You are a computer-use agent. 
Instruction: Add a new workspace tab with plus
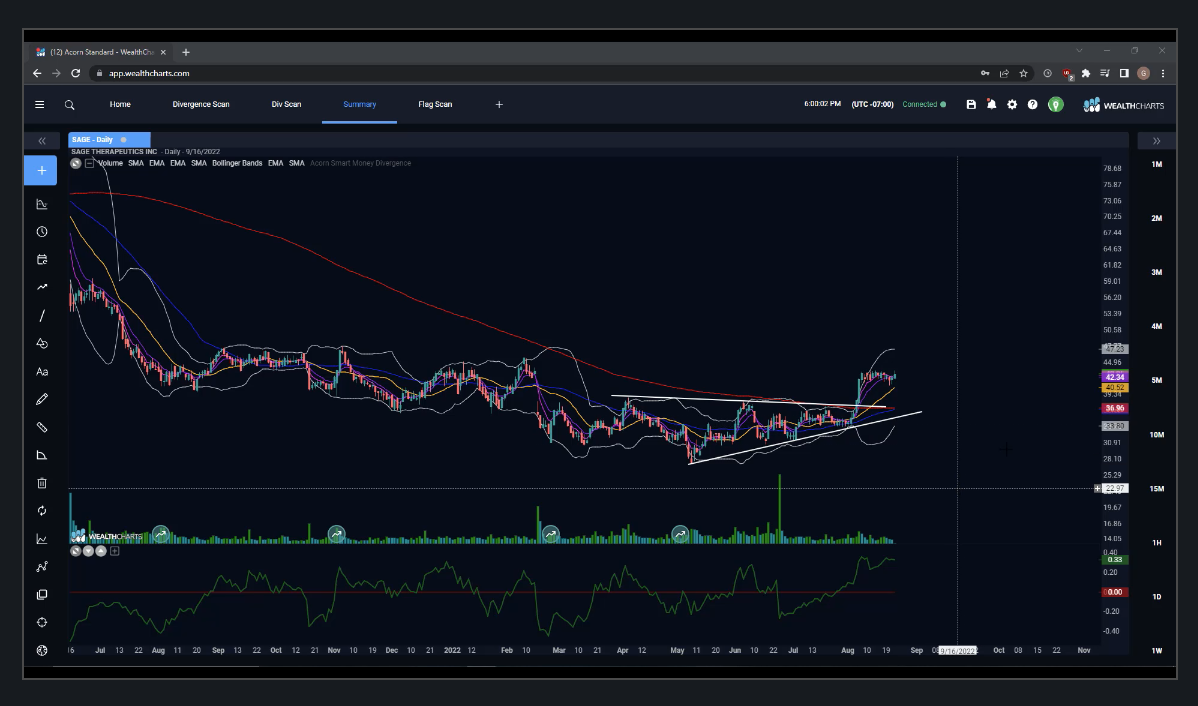coord(499,105)
